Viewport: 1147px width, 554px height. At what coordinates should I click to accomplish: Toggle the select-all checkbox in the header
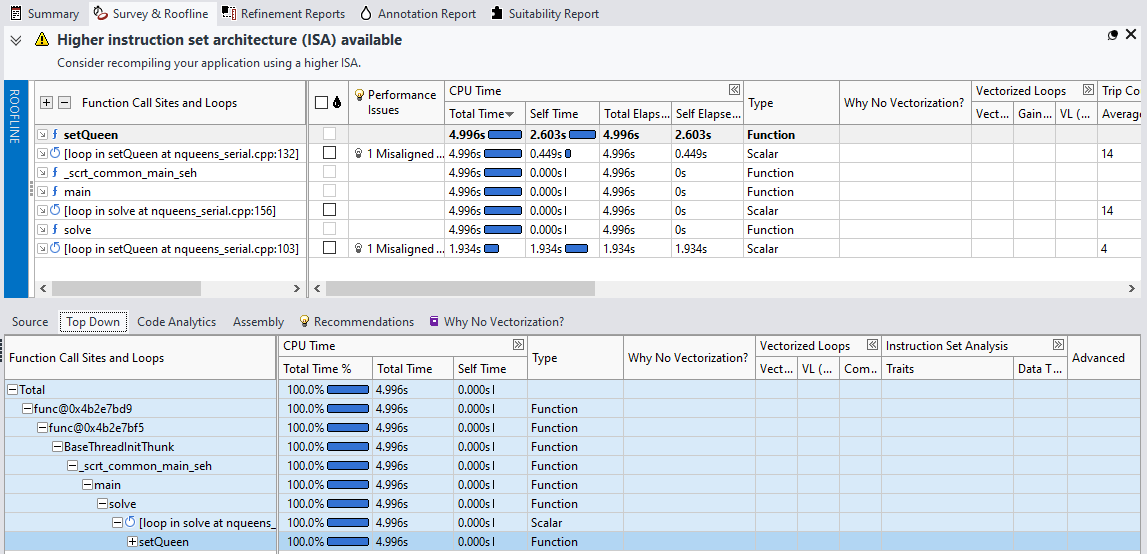pos(321,103)
